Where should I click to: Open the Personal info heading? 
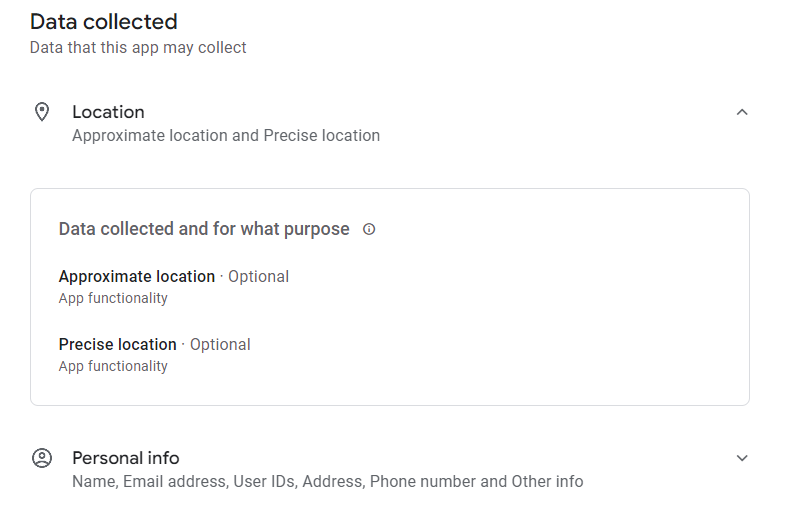click(x=126, y=458)
